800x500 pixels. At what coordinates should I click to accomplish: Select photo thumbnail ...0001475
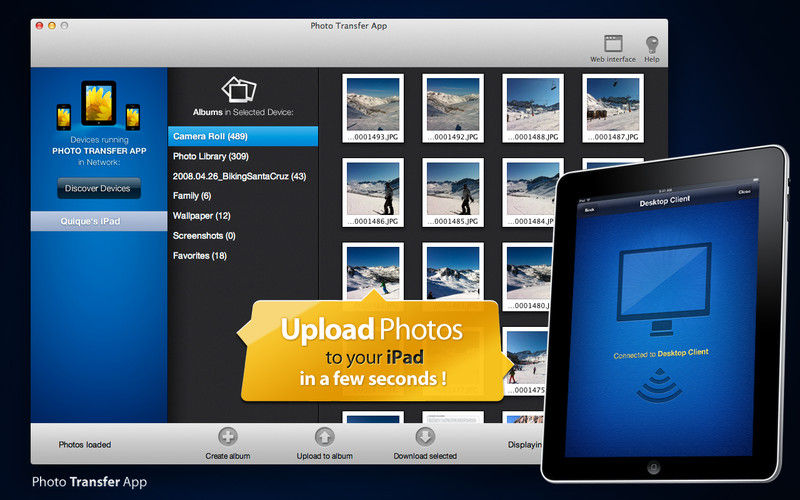pos(525,361)
